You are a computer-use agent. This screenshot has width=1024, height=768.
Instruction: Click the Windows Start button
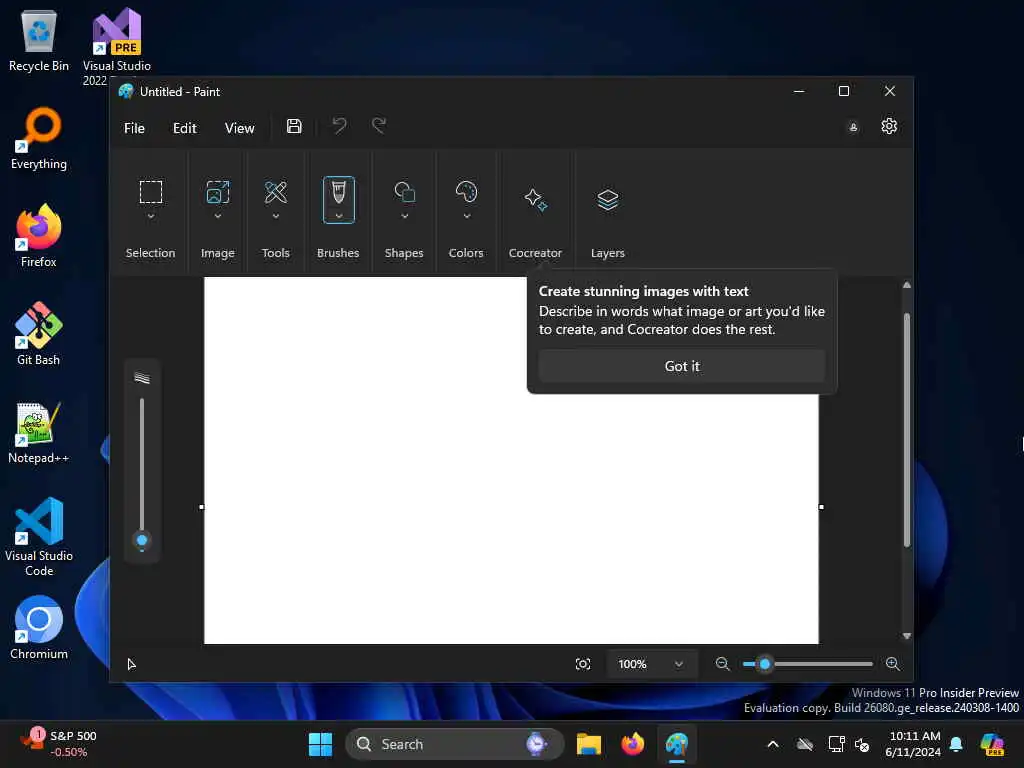[x=320, y=744]
